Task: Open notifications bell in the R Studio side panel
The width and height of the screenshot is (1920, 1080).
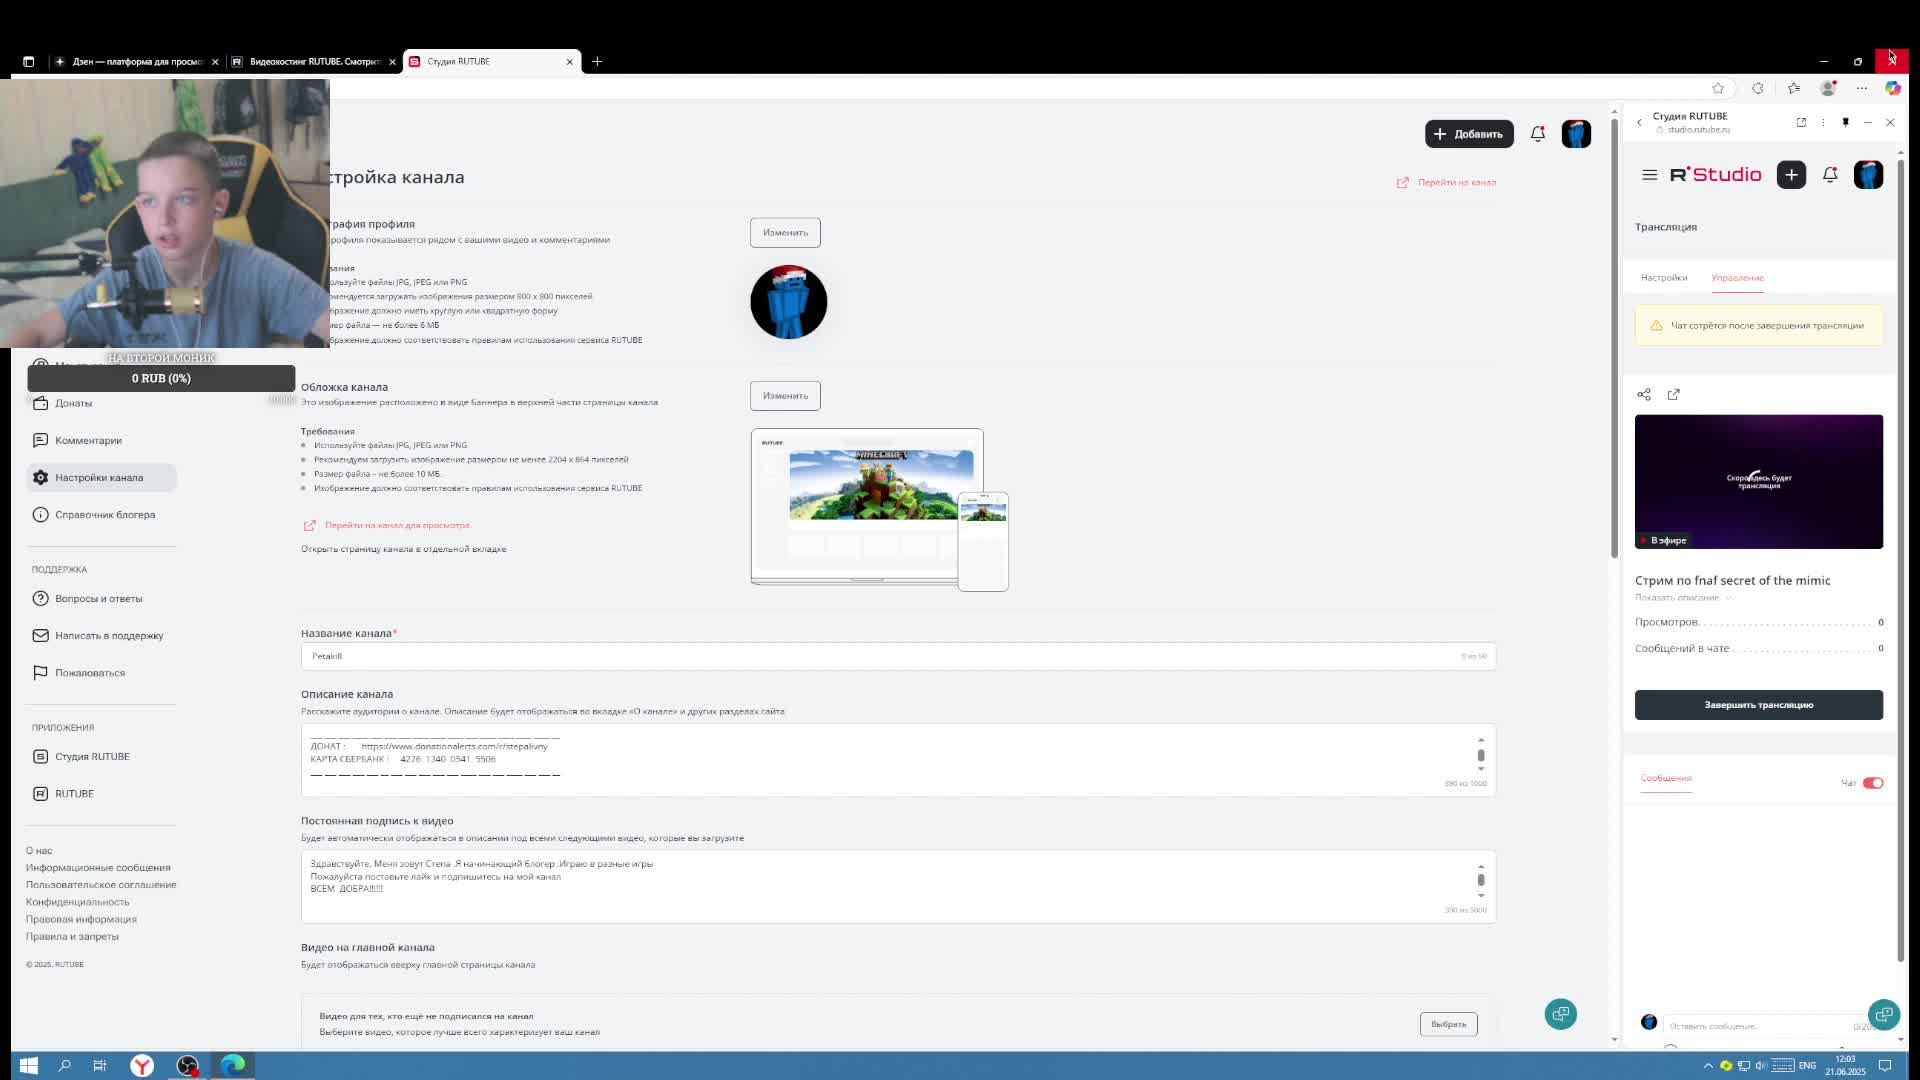Action: coord(1830,175)
